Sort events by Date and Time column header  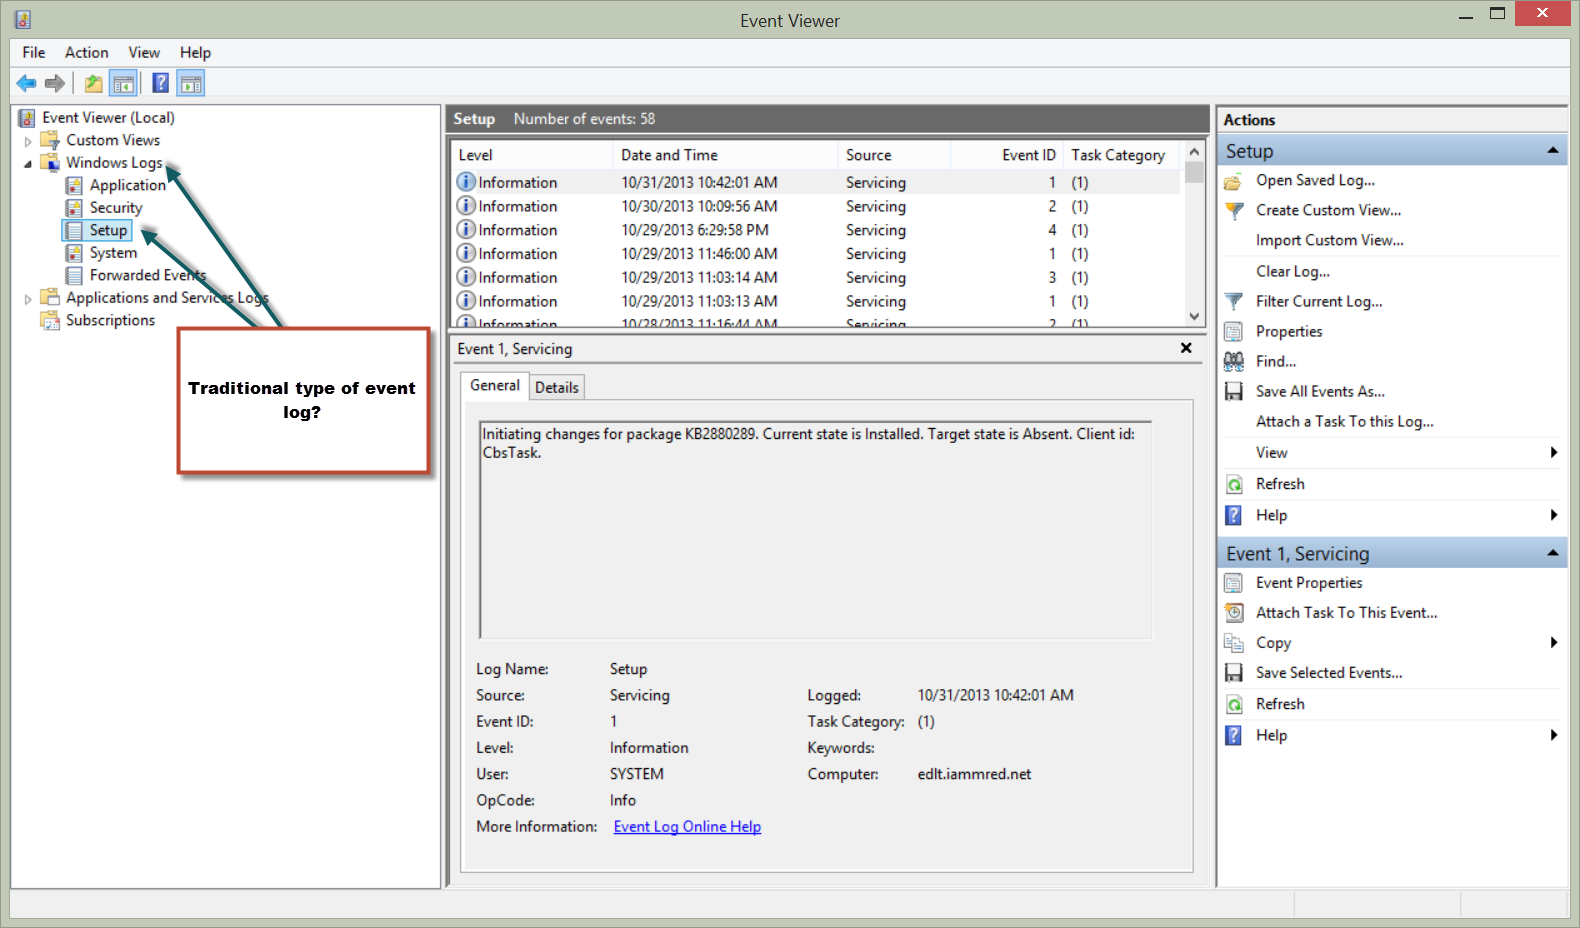[725, 155]
